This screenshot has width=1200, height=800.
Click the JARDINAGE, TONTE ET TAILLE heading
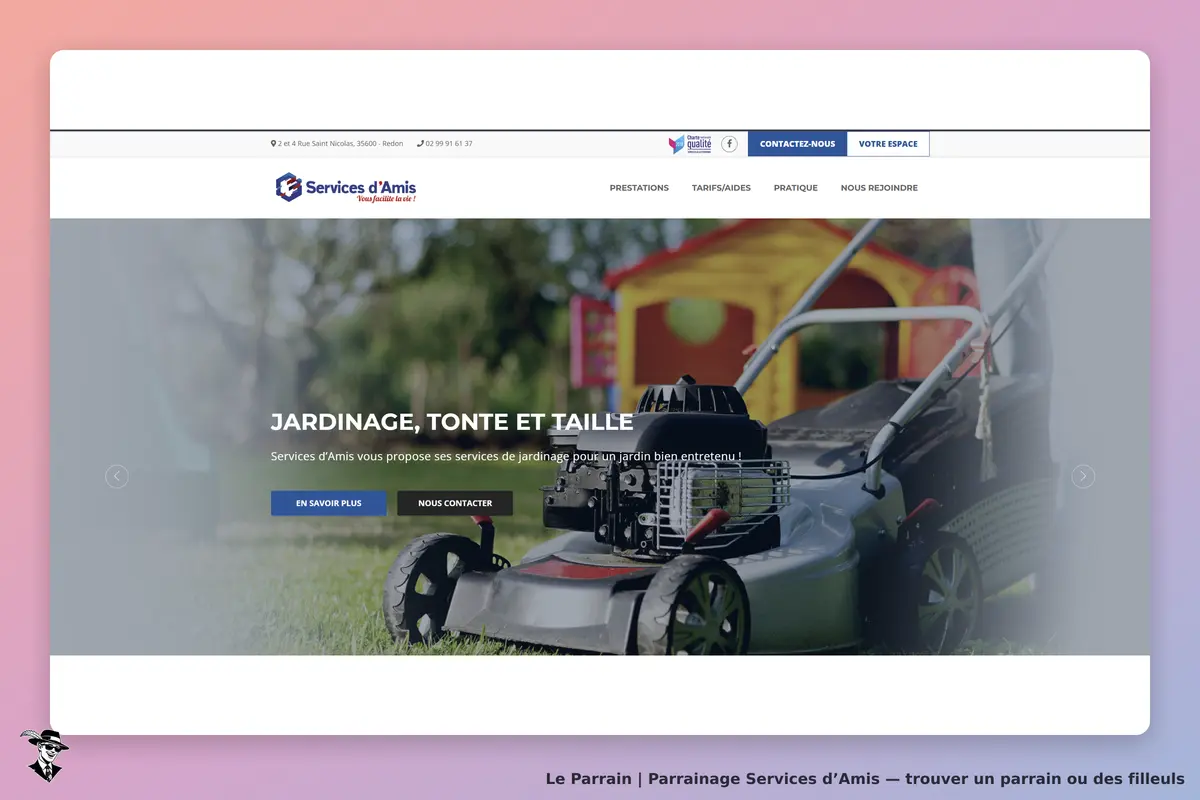452,422
